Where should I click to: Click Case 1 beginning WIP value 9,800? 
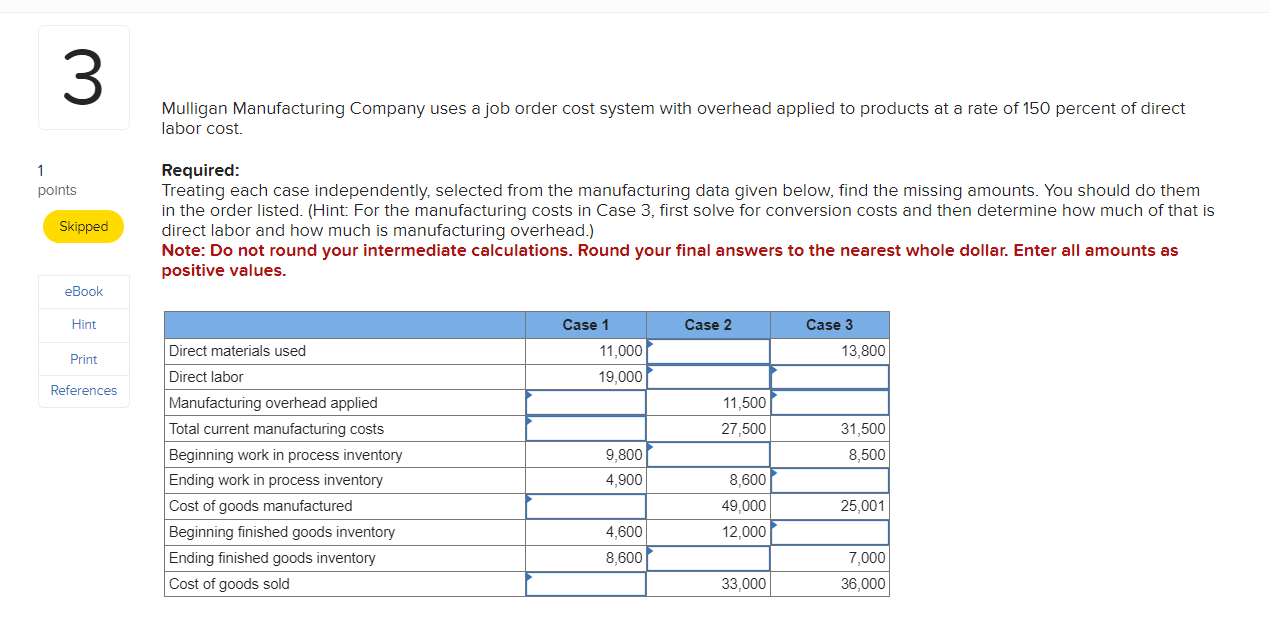pyautogui.click(x=624, y=455)
